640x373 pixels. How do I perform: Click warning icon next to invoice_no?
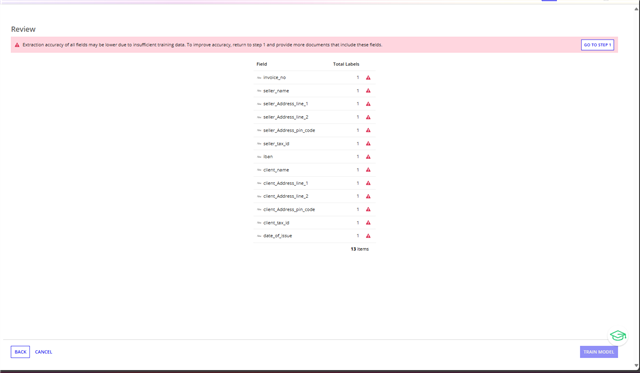tap(368, 78)
